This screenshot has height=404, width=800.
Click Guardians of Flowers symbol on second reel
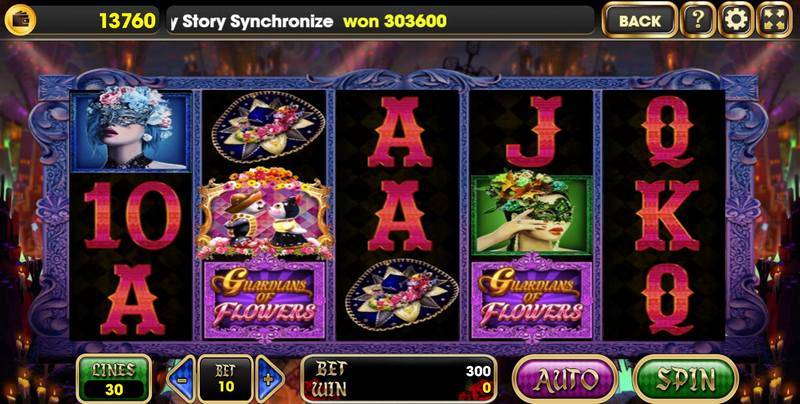pyautogui.click(x=264, y=299)
